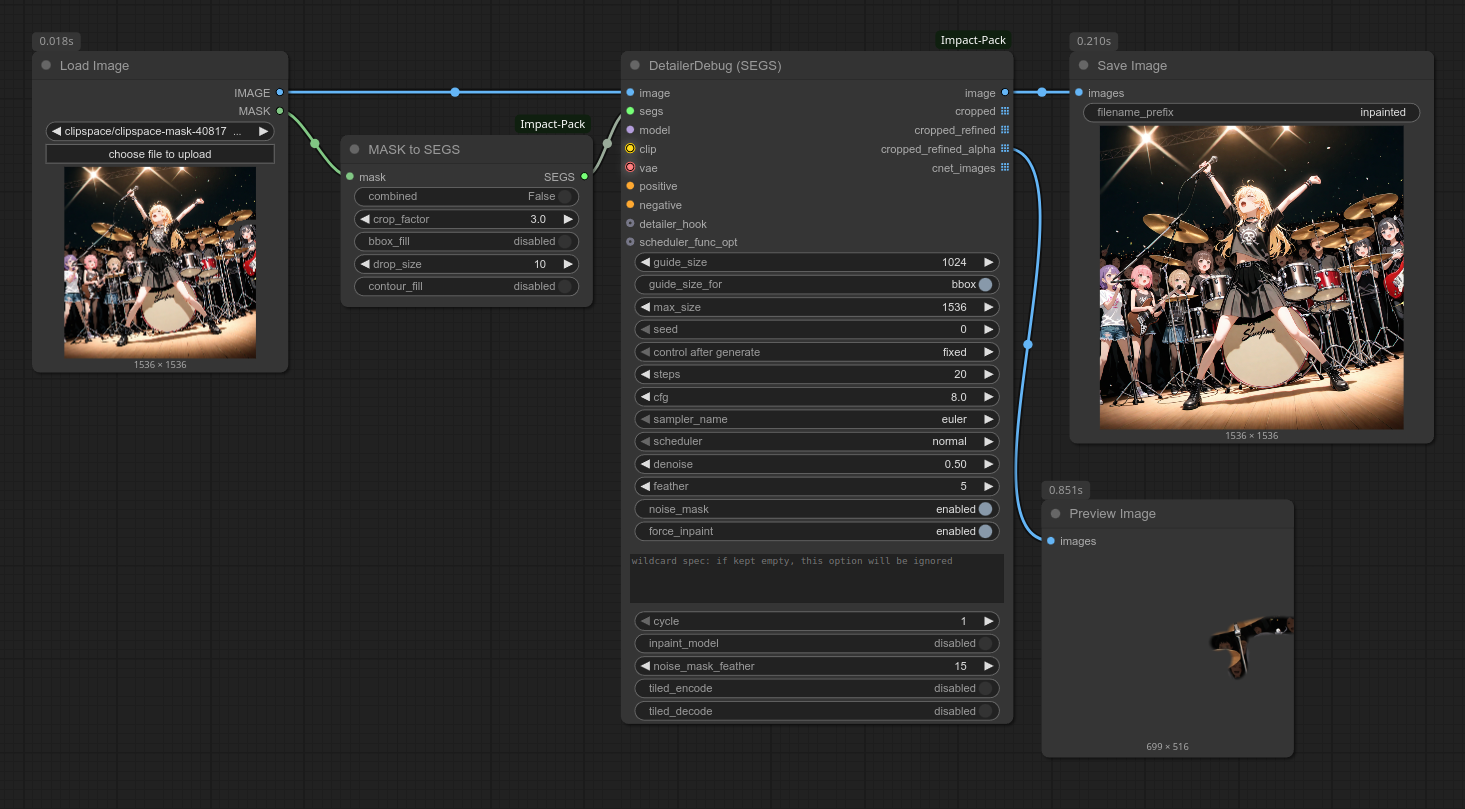Click the Impact-Pack badge on DetailerDebug

(x=973, y=40)
